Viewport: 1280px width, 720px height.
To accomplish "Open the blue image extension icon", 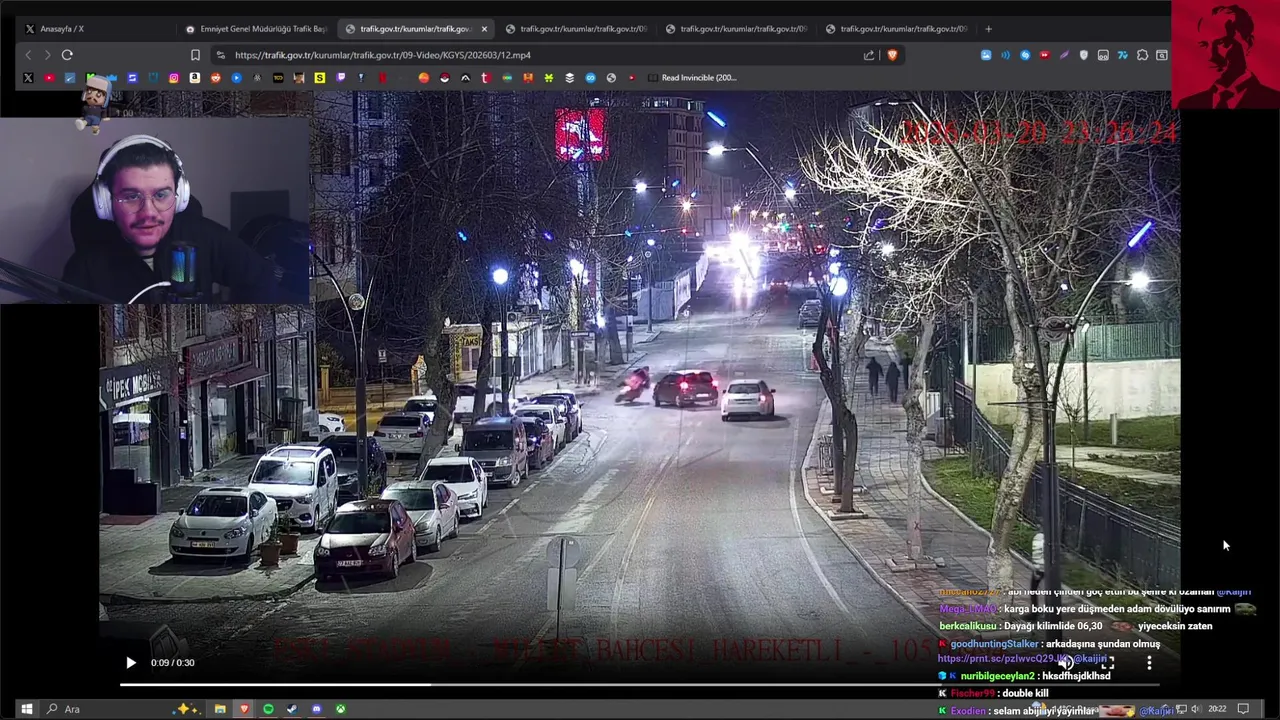I will pyautogui.click(x=986, y=55).
